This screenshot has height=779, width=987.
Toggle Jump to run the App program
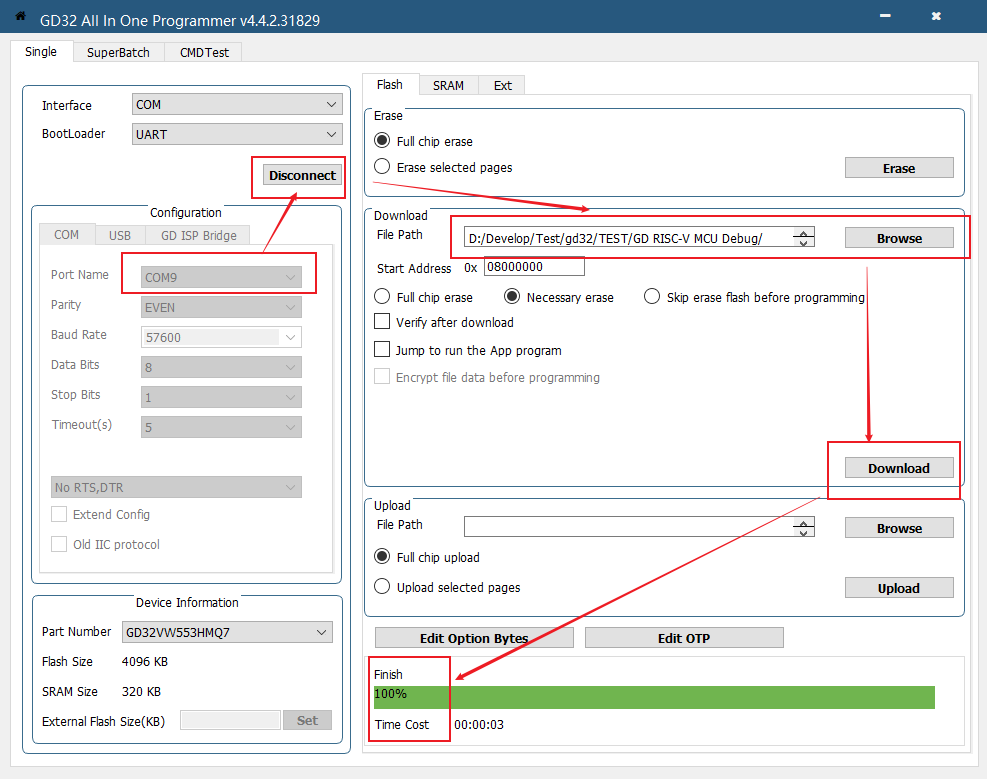382,350
